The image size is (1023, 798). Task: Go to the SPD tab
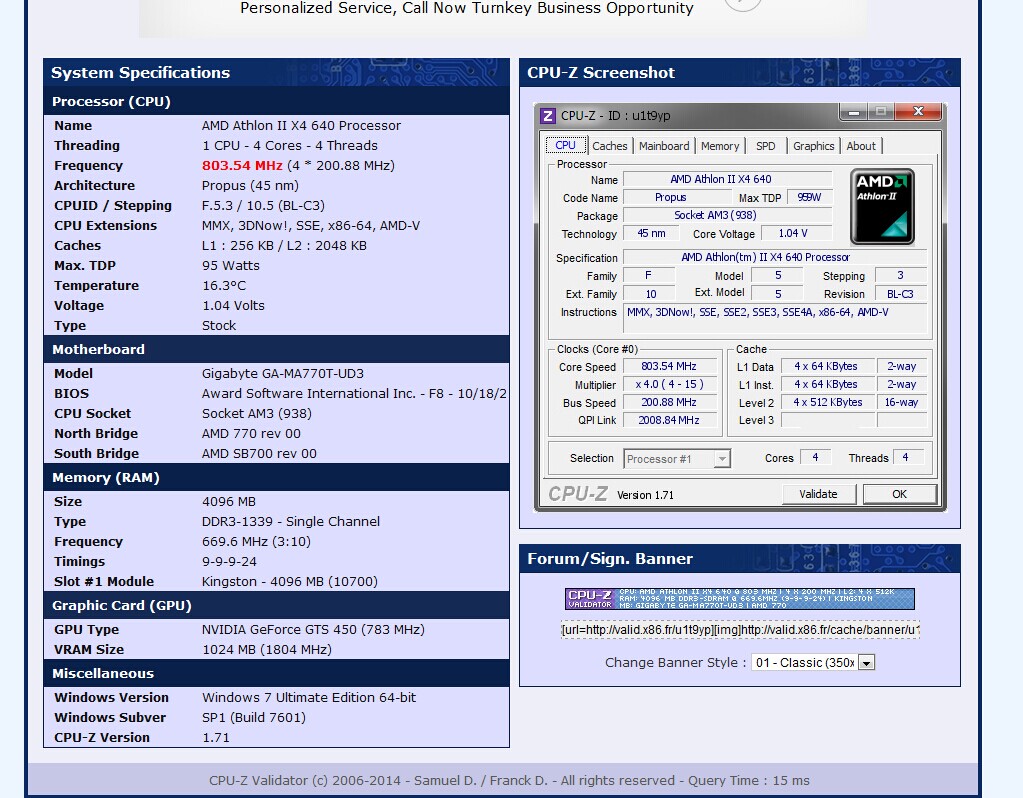tap(765, 146)
